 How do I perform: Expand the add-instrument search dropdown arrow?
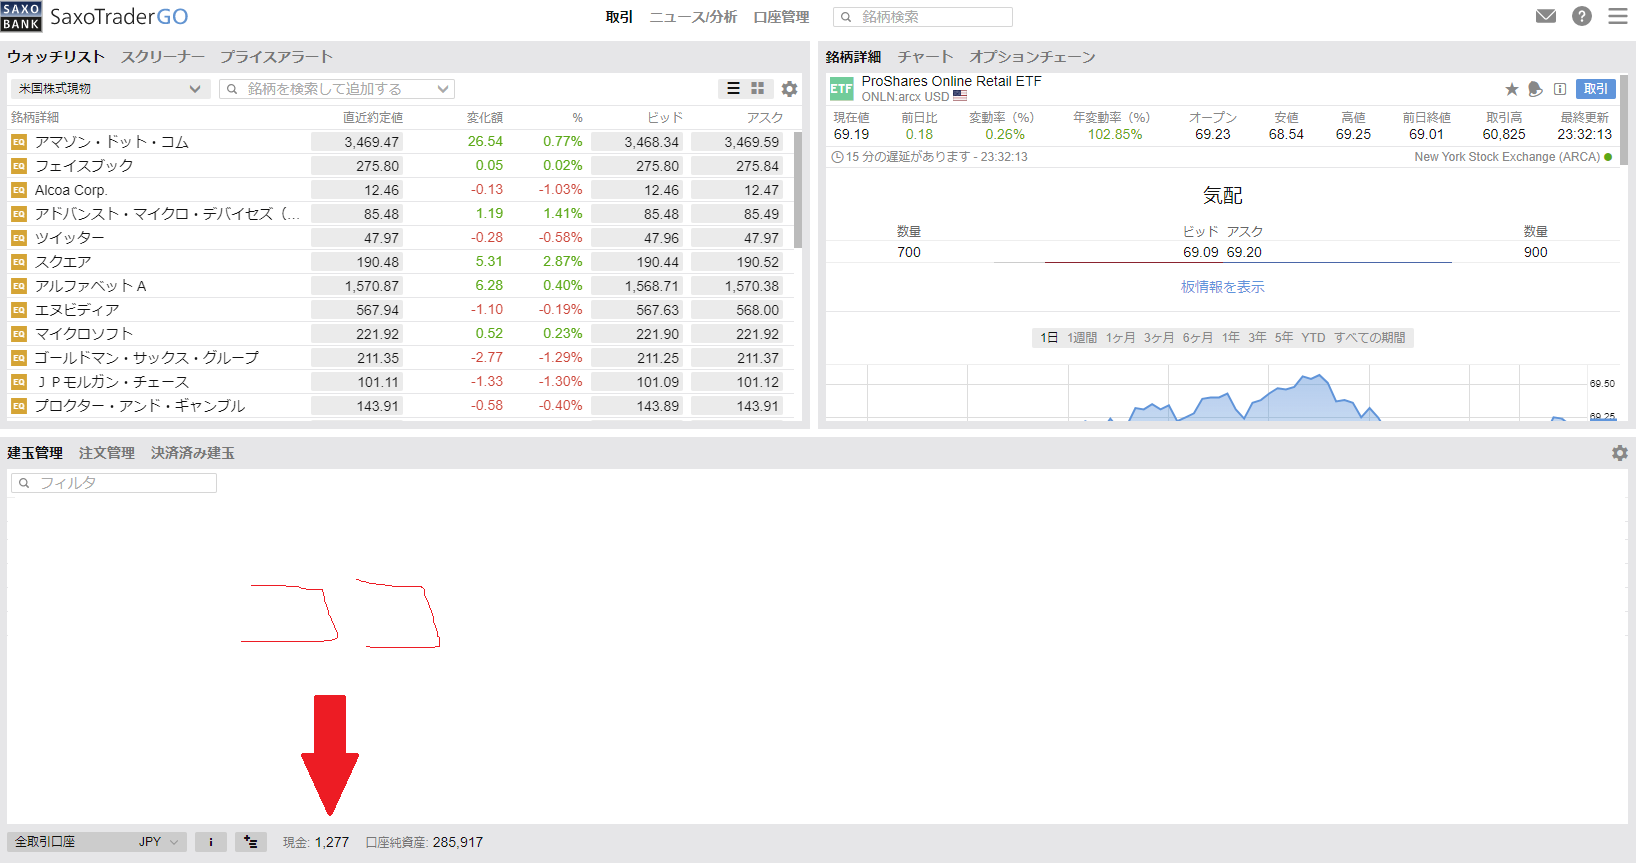444,89
